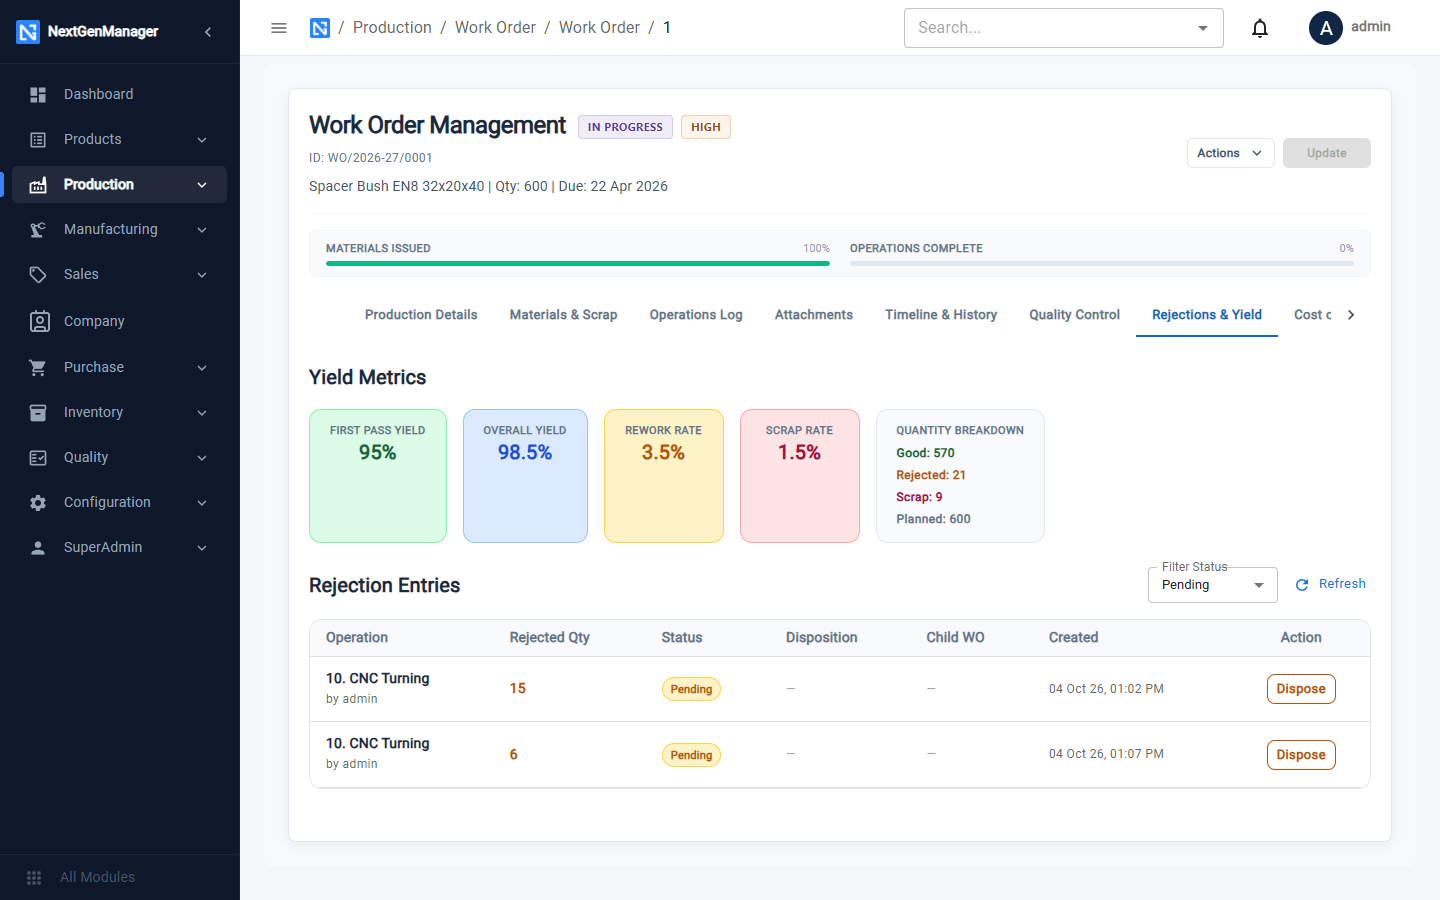Open the Actions dropdown
This screenshot has height=900, width=1440.
[1230, 153]
